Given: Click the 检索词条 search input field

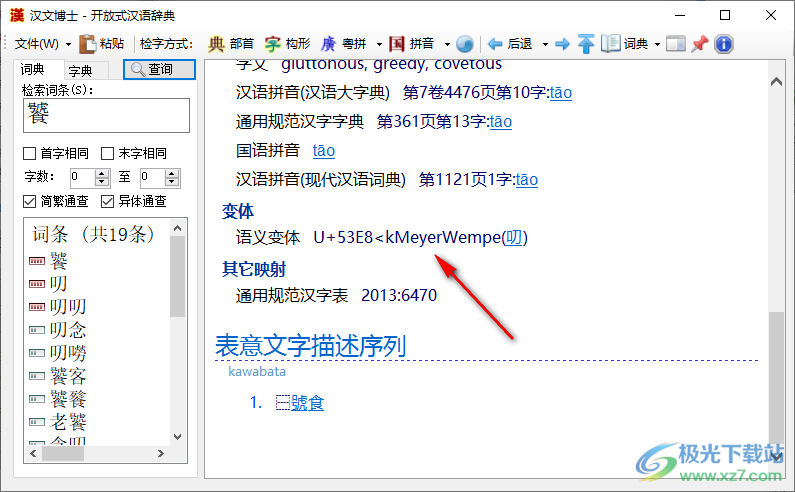Looking at the screenshot, I should point(106,116).
